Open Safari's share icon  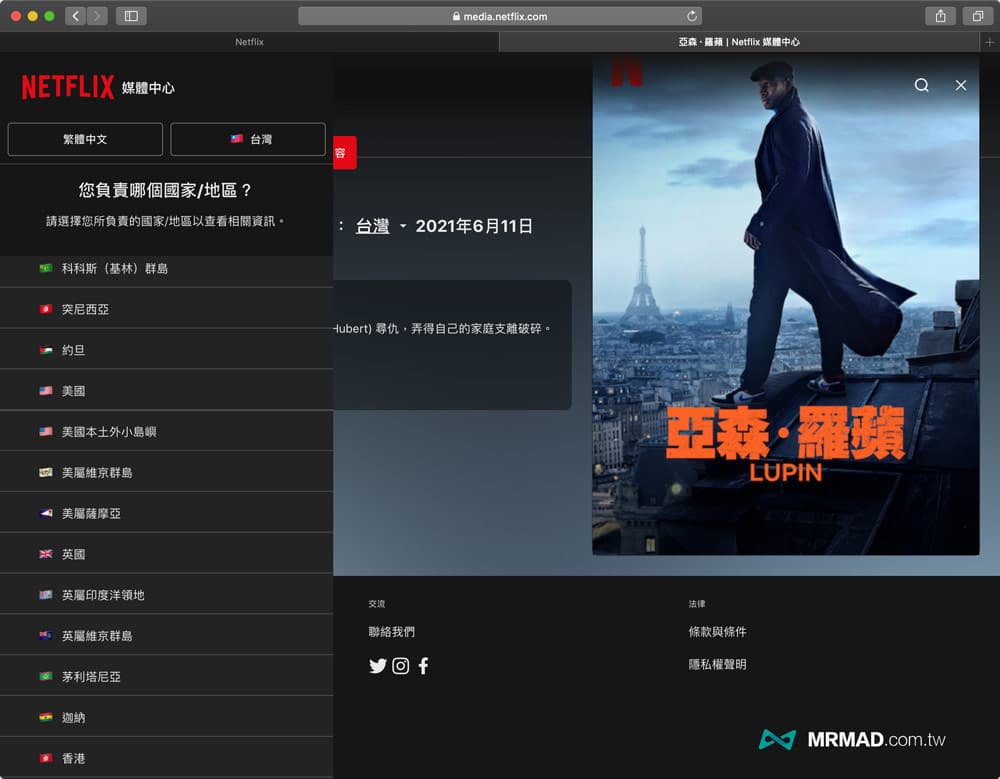click(938, 16)
